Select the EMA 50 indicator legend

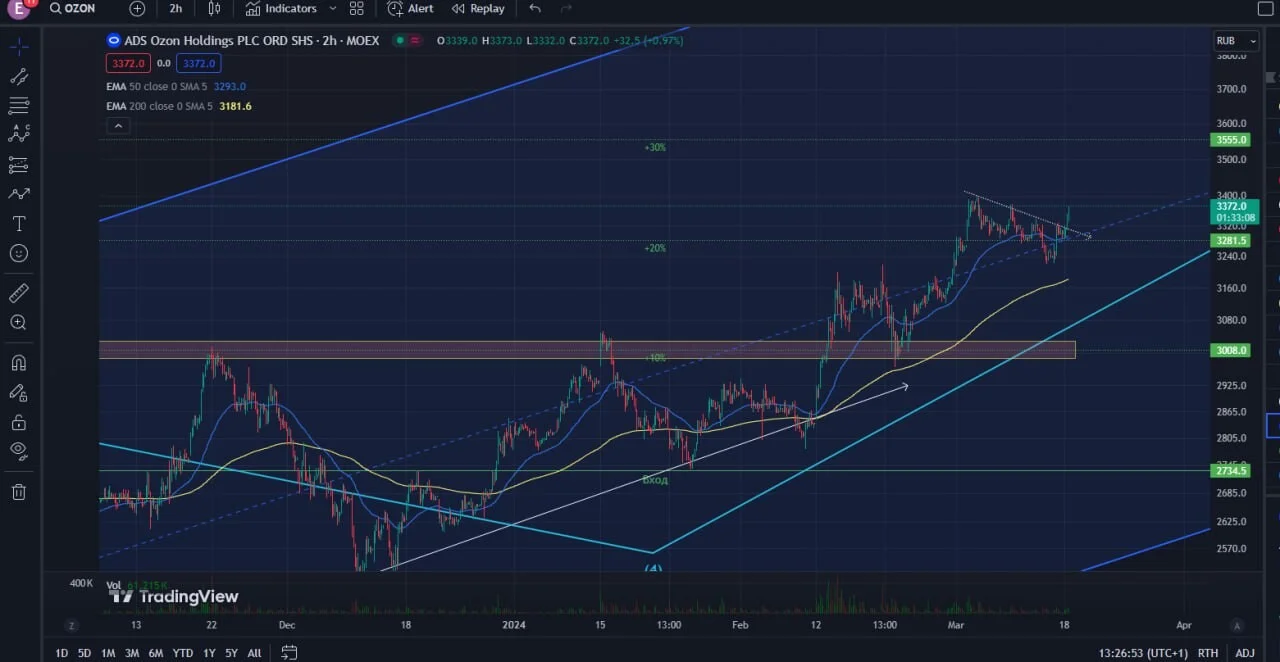tap(176, 86)
